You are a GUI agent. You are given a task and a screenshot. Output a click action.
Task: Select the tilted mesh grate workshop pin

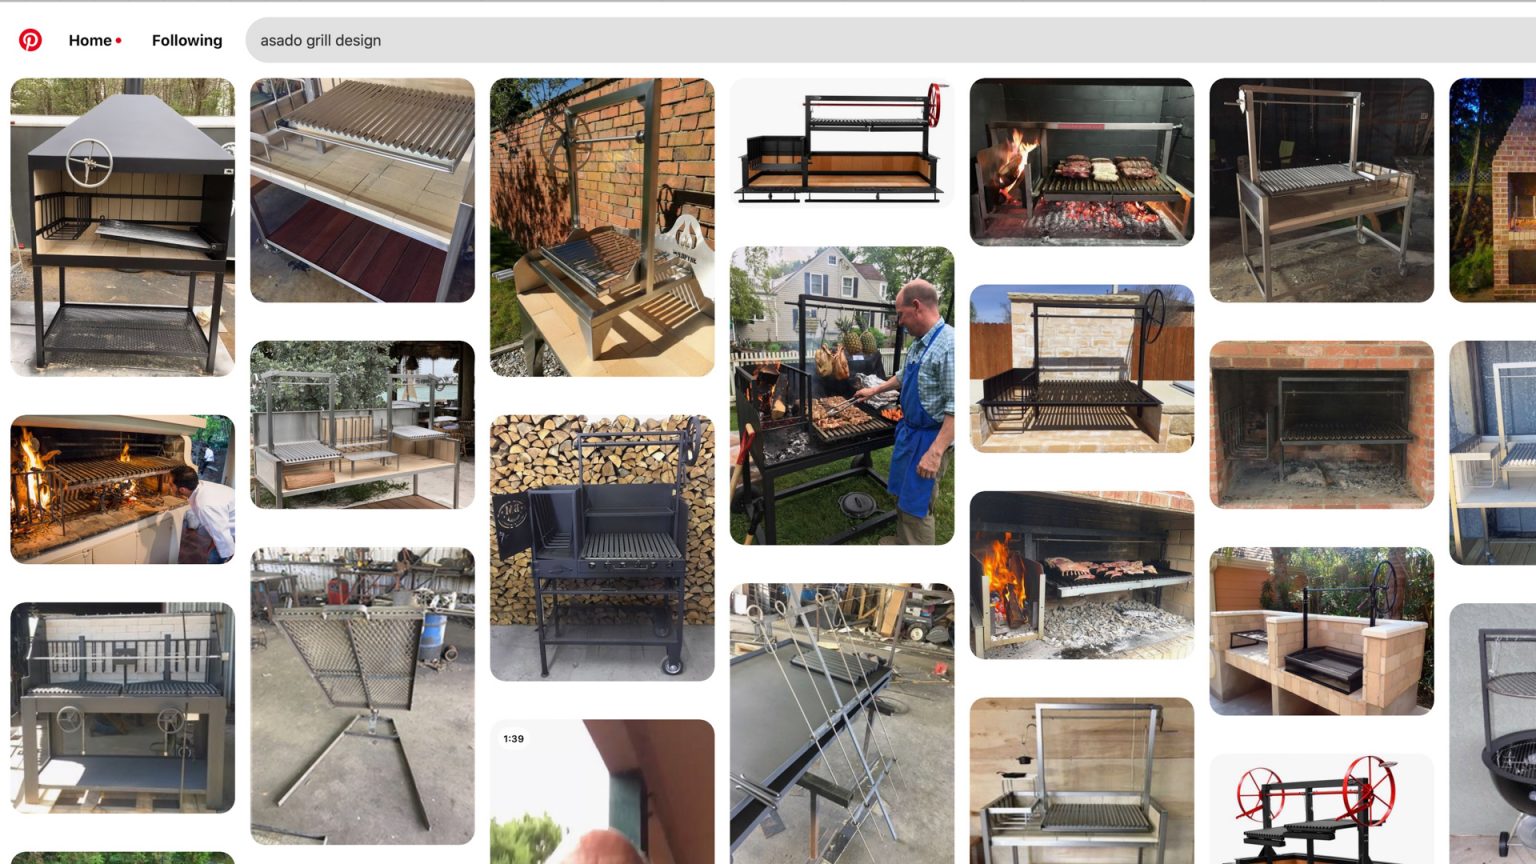[x=362, y=696]
